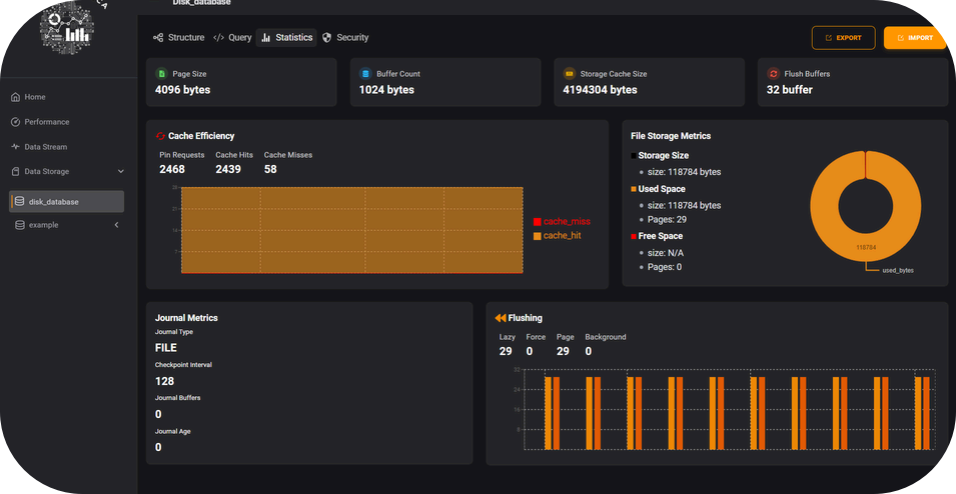Click Journal Type value FILE
Image resolution: width=956 pixels, height=494 pixels.
click(x=166, y=348)
